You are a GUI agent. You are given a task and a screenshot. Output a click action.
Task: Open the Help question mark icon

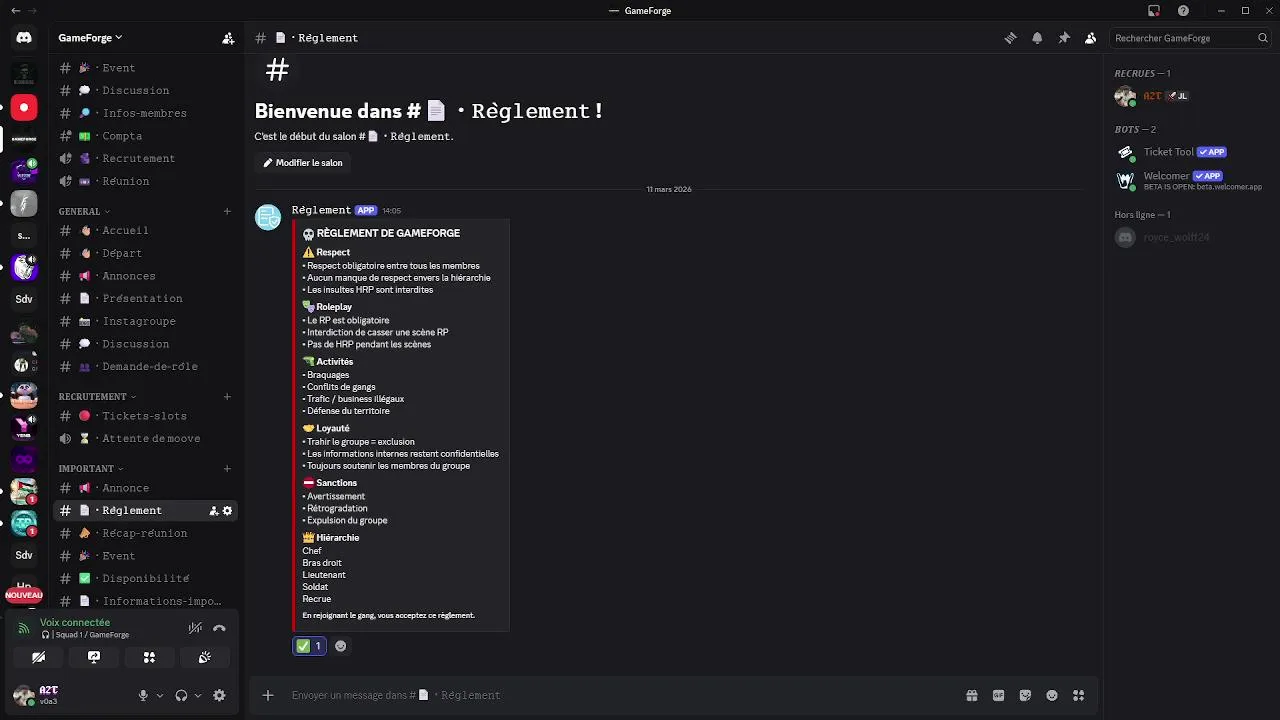click(x=1184, y=11)
